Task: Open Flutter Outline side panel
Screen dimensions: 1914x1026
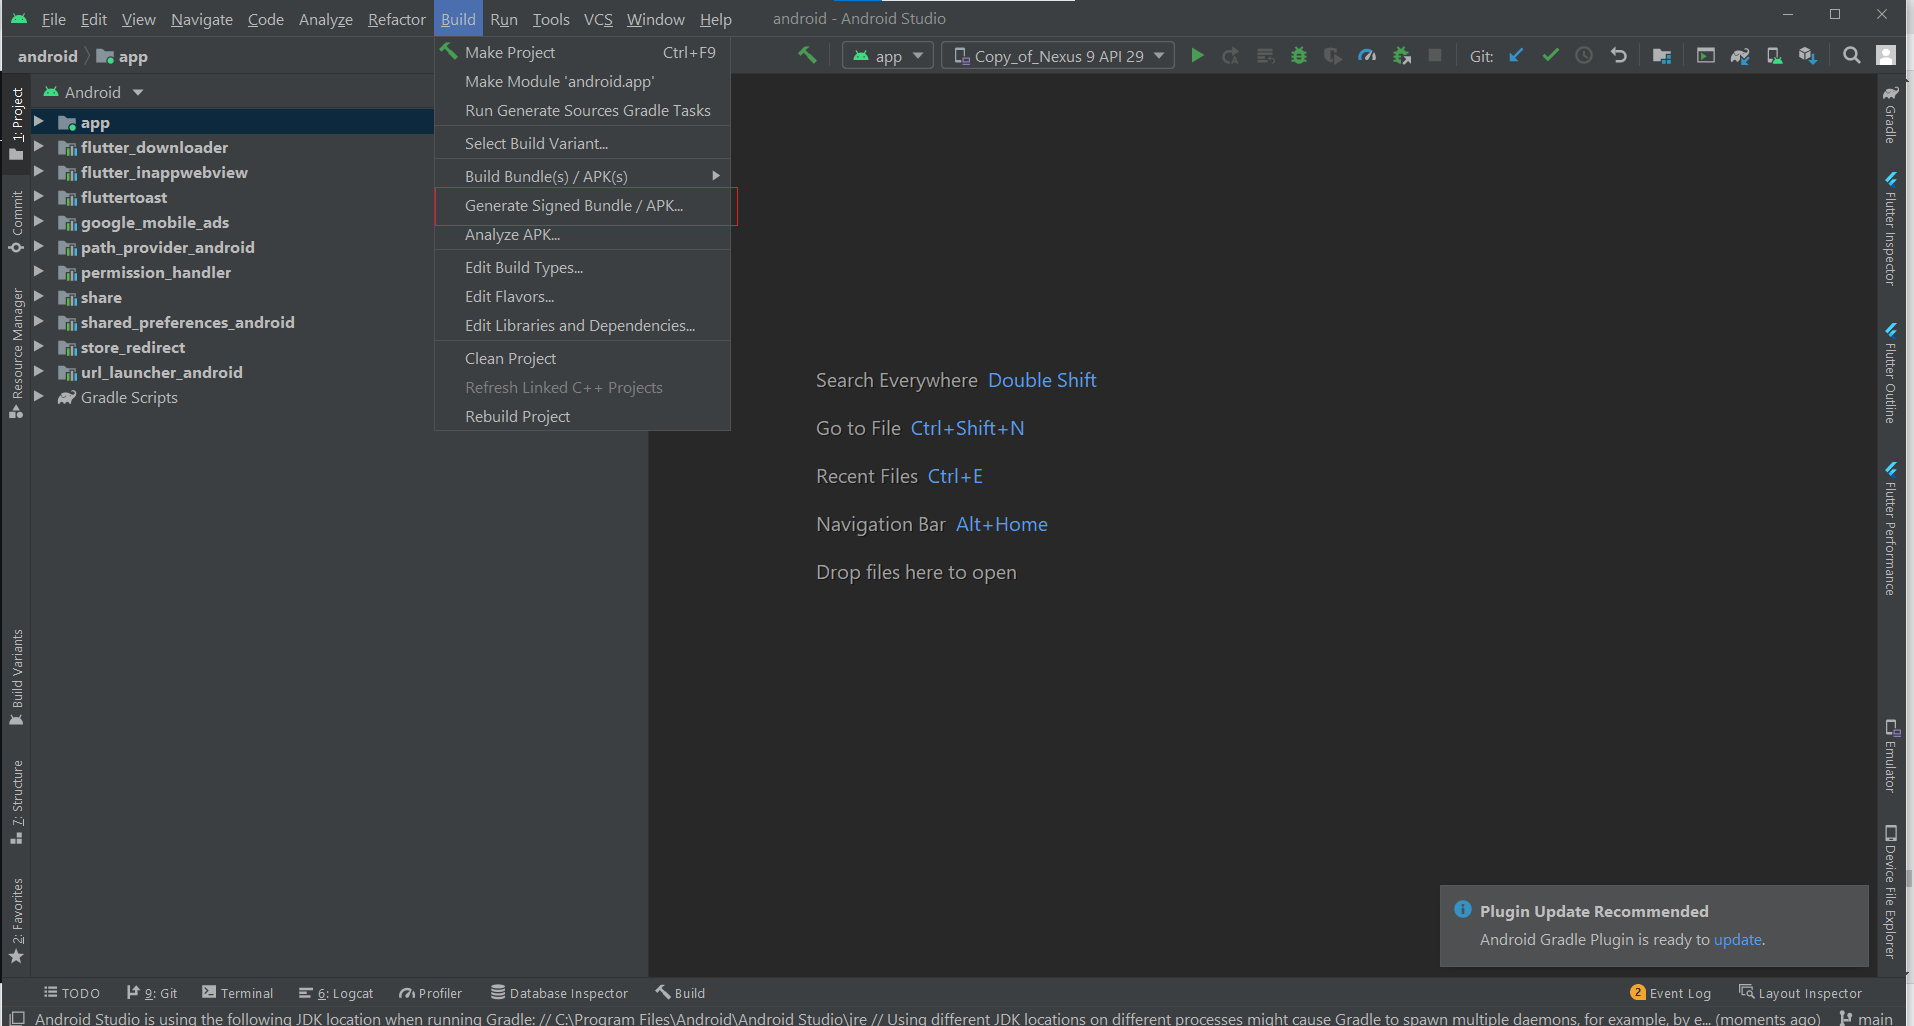Action: point(1890,373)
